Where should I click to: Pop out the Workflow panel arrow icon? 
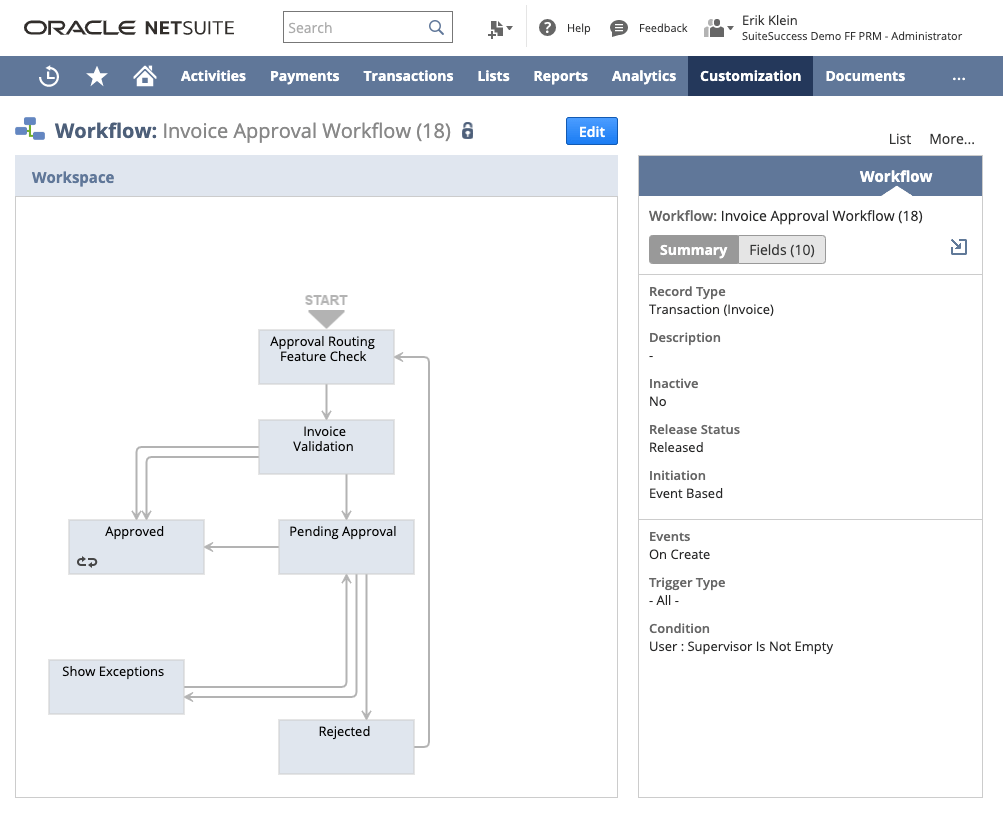point(958,247)
